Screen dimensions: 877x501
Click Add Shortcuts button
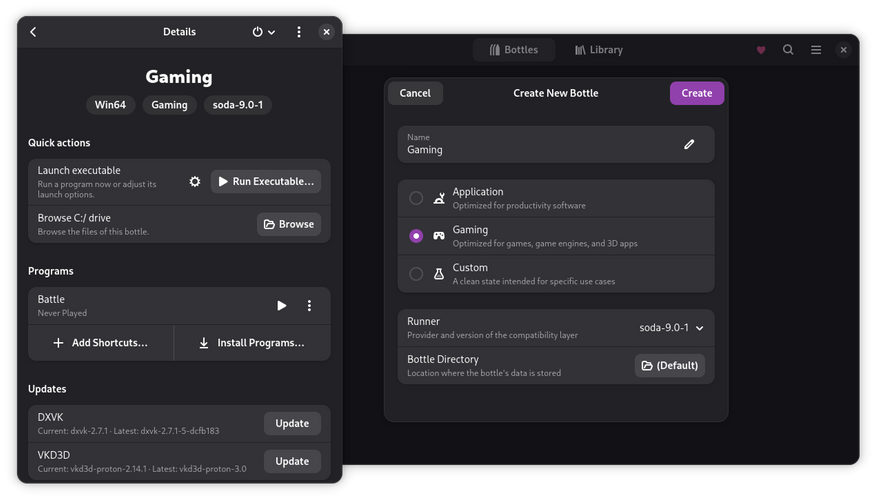tap(100, 343)
